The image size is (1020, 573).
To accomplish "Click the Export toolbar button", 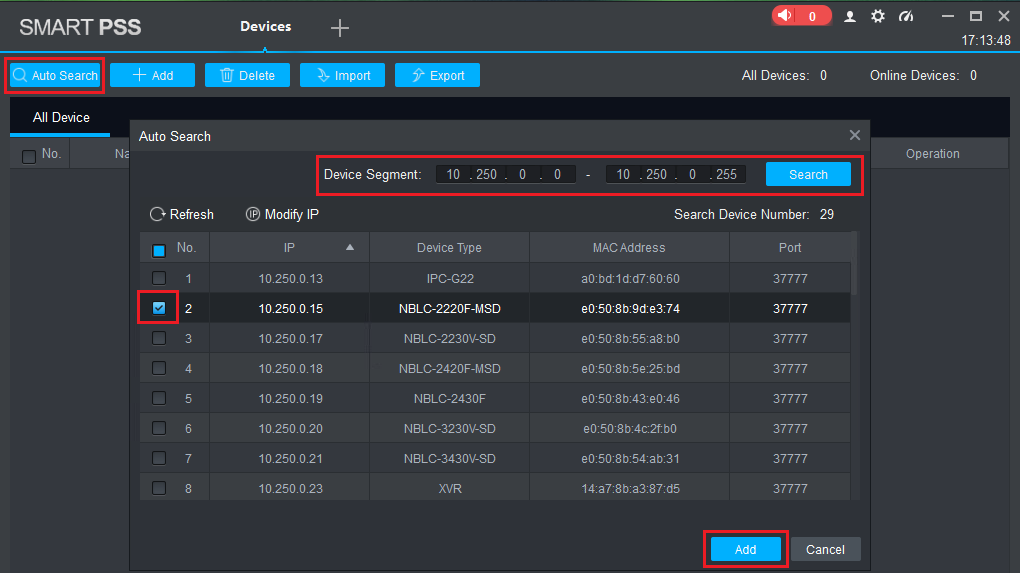I will point(437,75).
